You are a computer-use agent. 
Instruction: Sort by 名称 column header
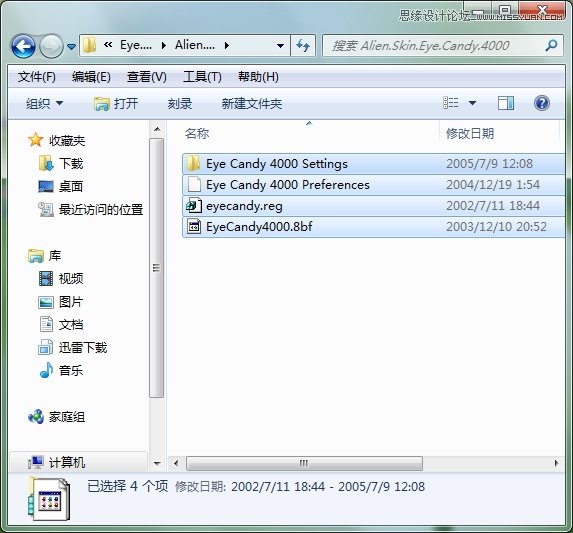[x=197, y=134]
